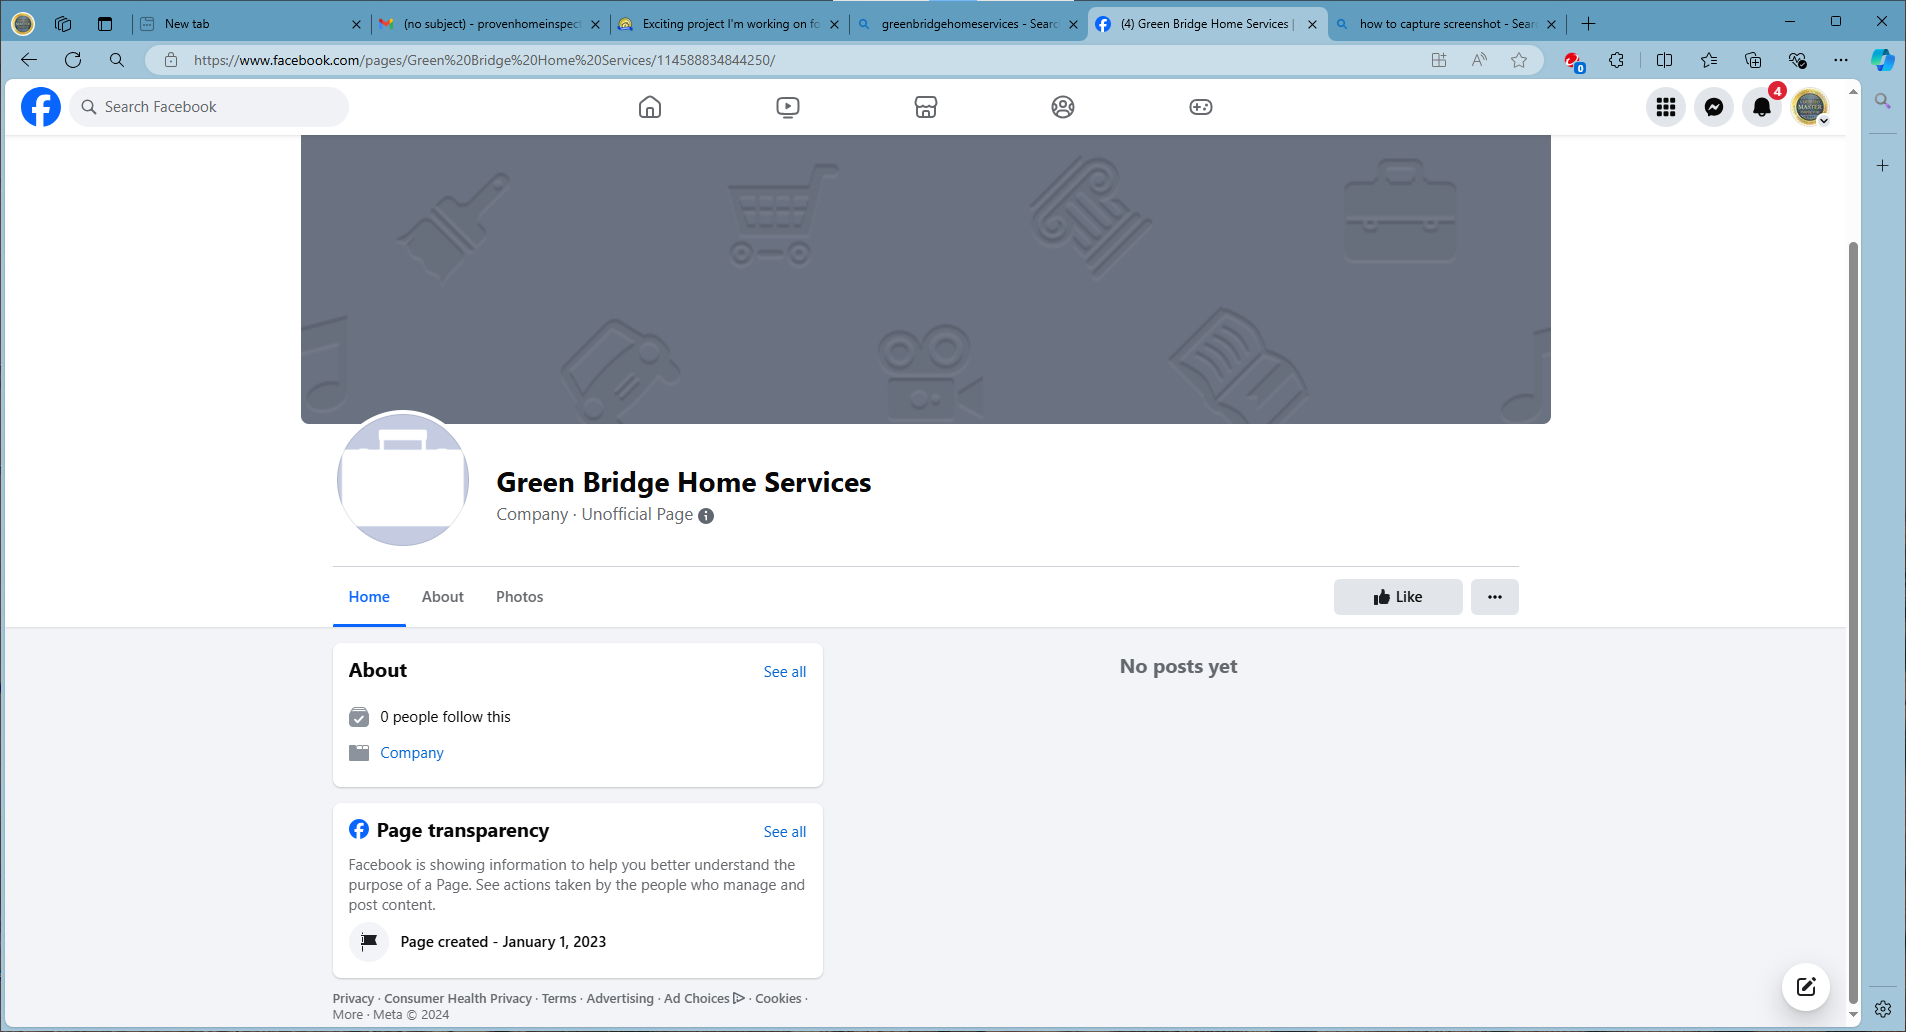Open Edge Settings and more menu
The height and width of the screenshot is (1032, 1906).
(x=1841, y=60)
